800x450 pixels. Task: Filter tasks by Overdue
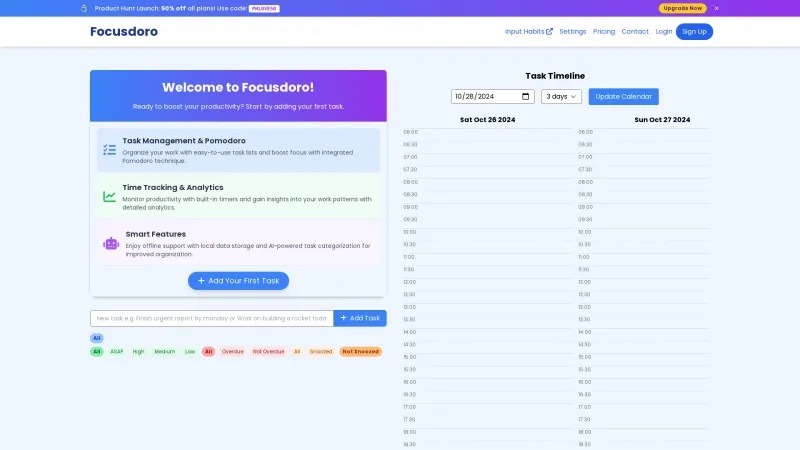(233, 352)
